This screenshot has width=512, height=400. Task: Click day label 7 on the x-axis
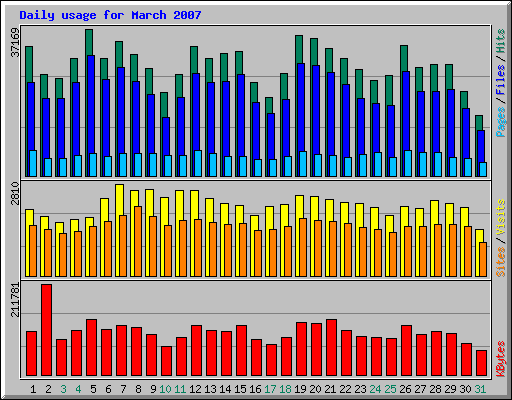pyautogui.click(x=123, y=389)
